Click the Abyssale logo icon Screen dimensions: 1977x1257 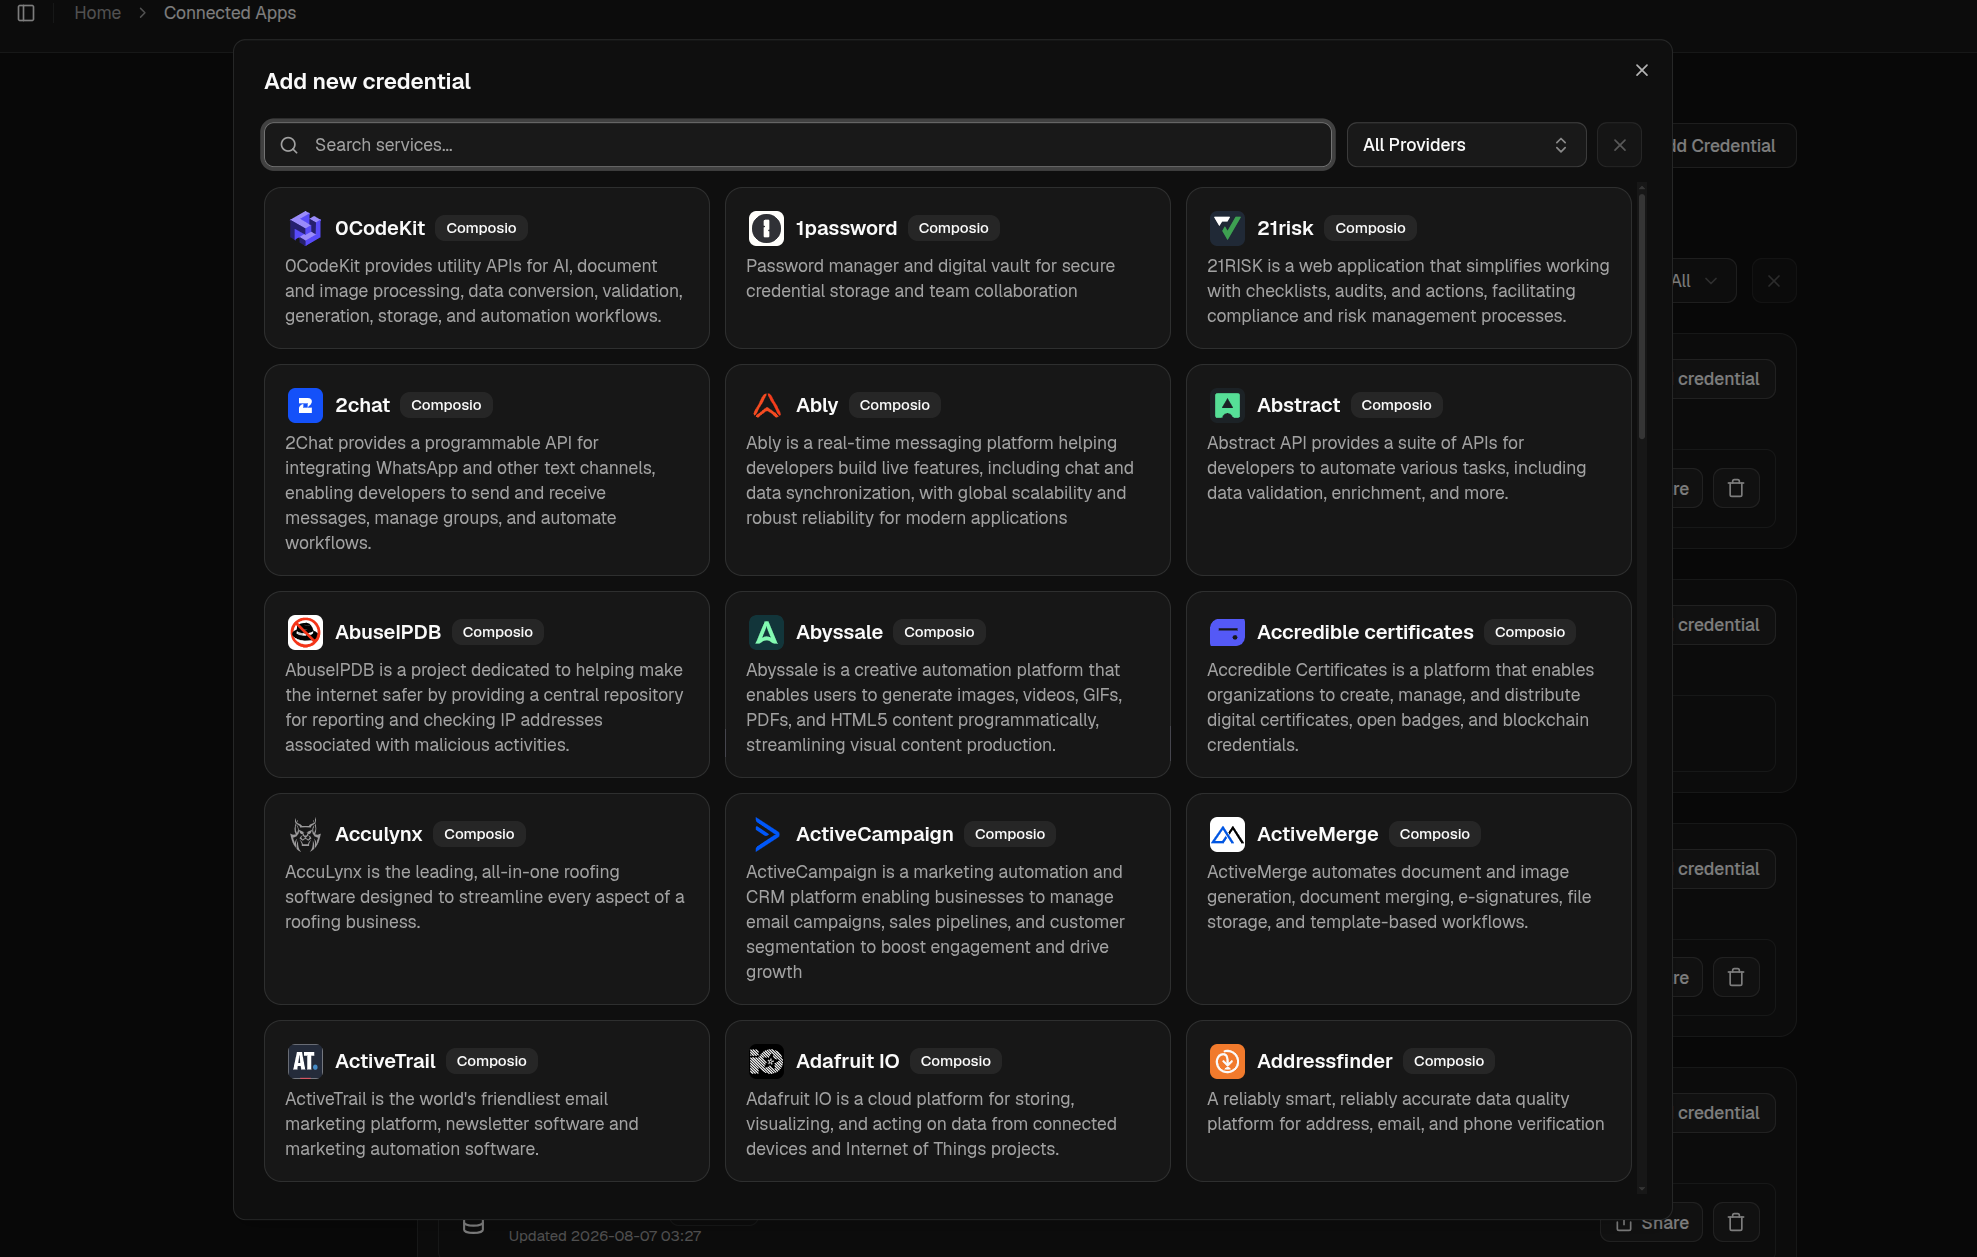(766, 632)
